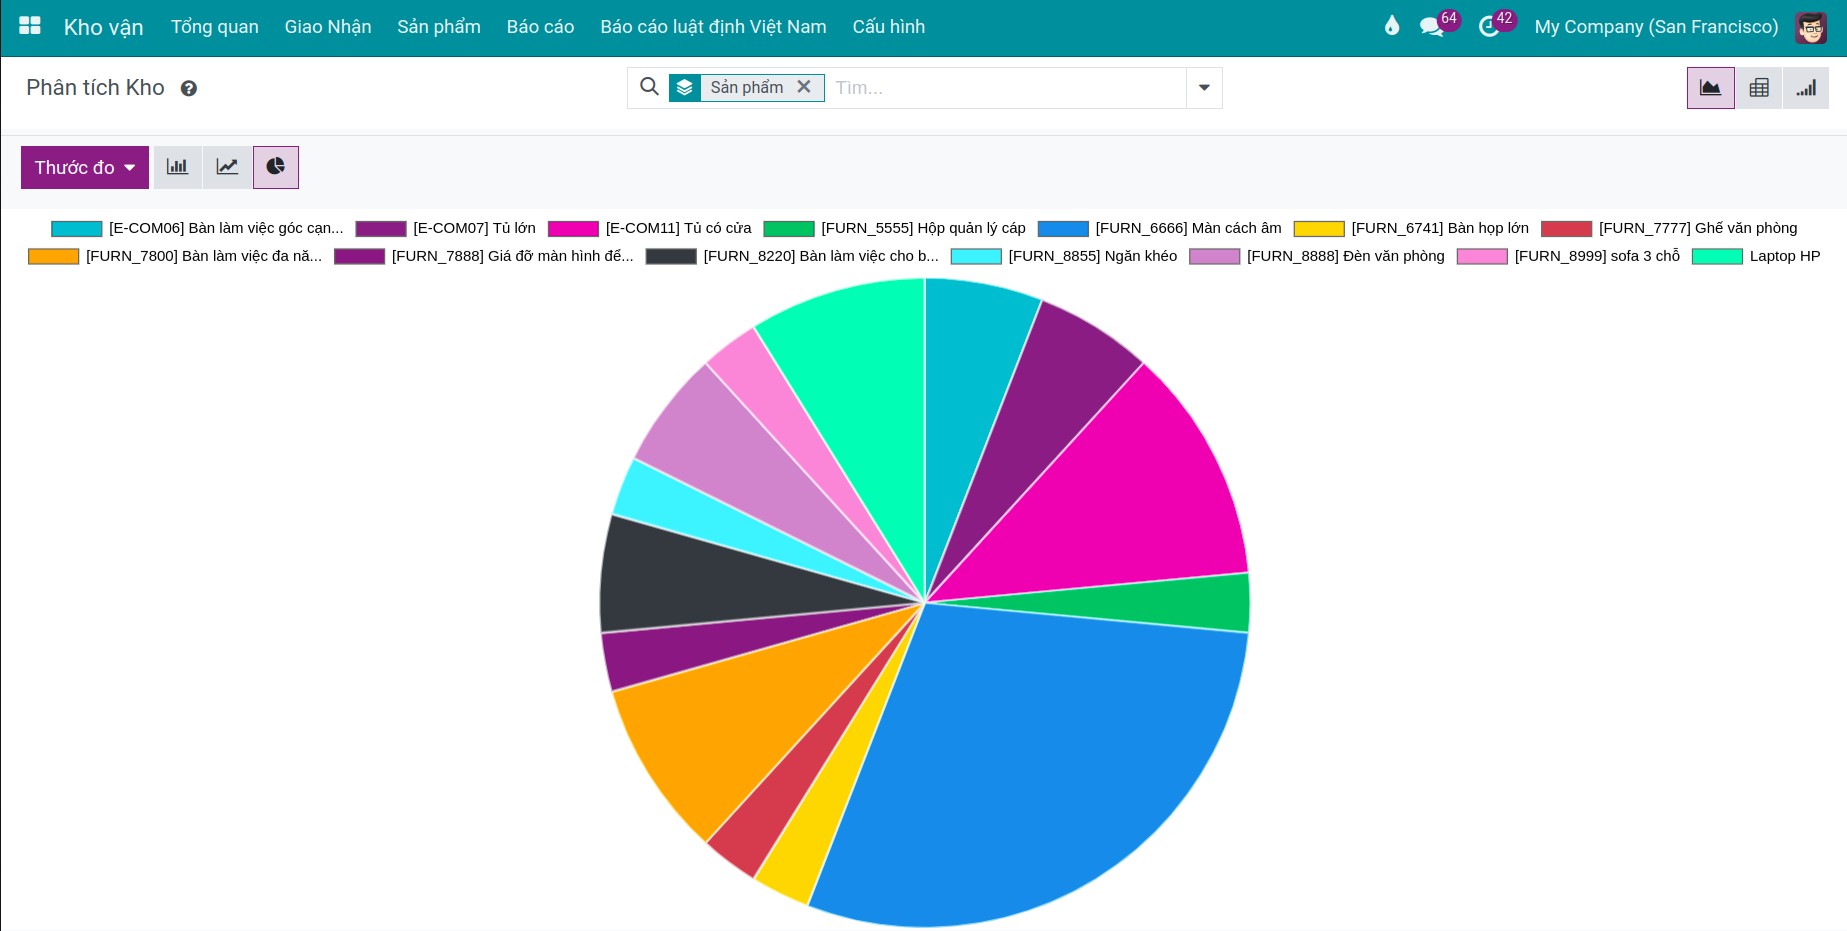Open the messages chat icon

point(1431,27)
